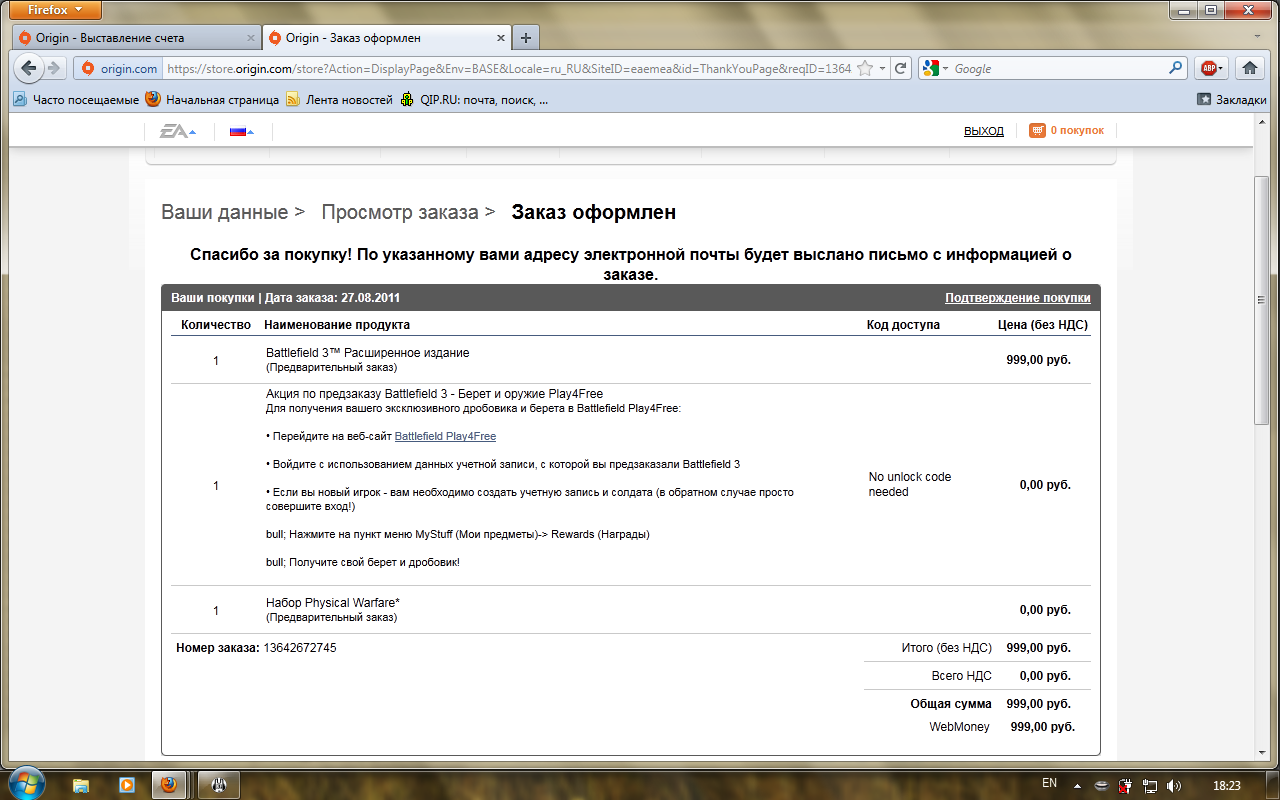
Task: Click the origin.com site identity button
Action: tap(119, 68)
